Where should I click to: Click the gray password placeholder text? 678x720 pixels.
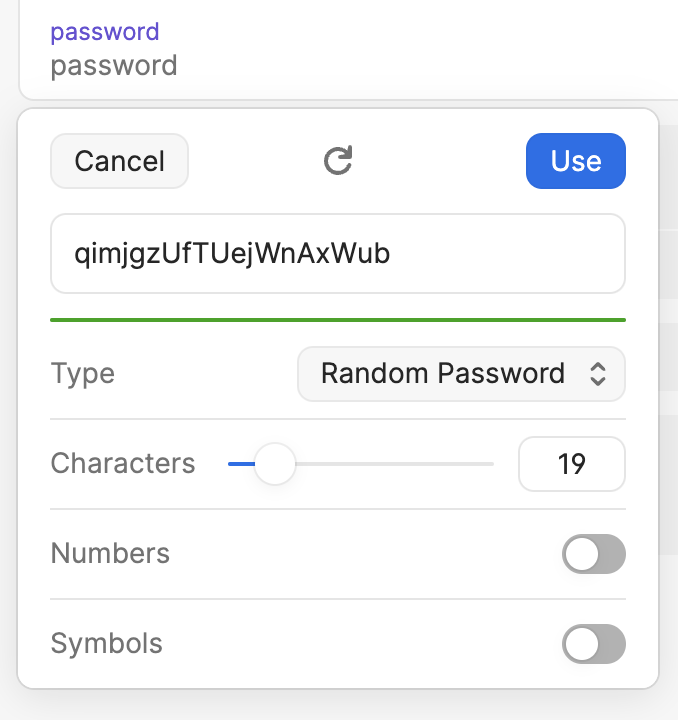pyautogui.click(x=114, y=66)
